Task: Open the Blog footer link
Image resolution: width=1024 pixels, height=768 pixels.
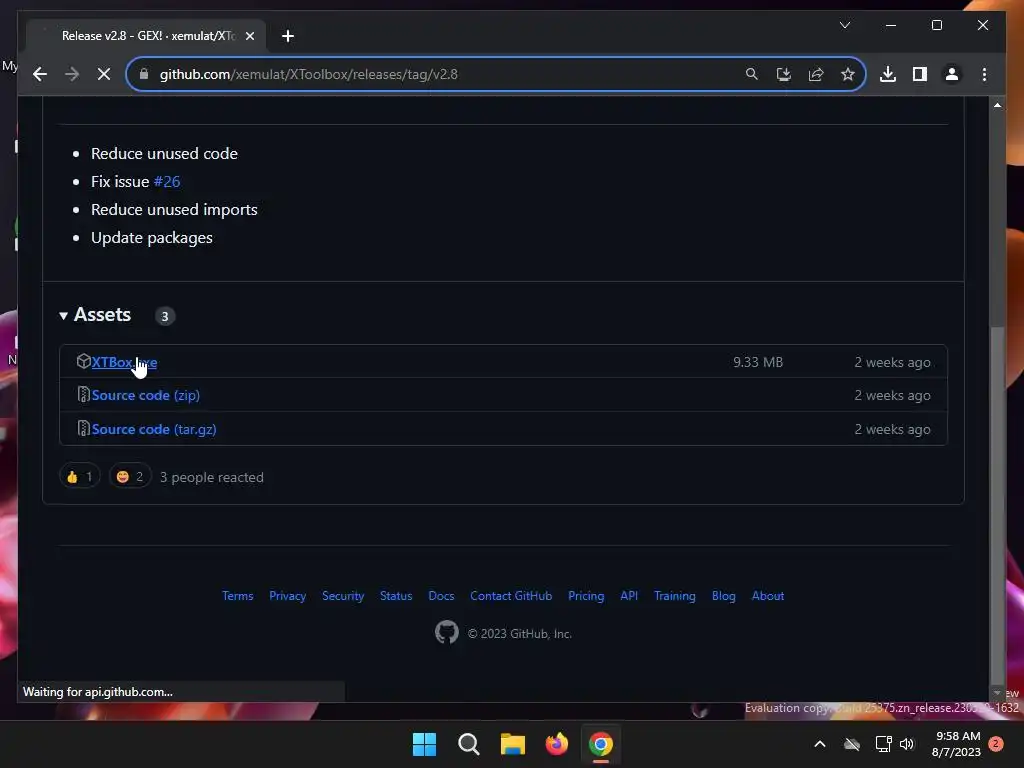Action: (724, 596)
